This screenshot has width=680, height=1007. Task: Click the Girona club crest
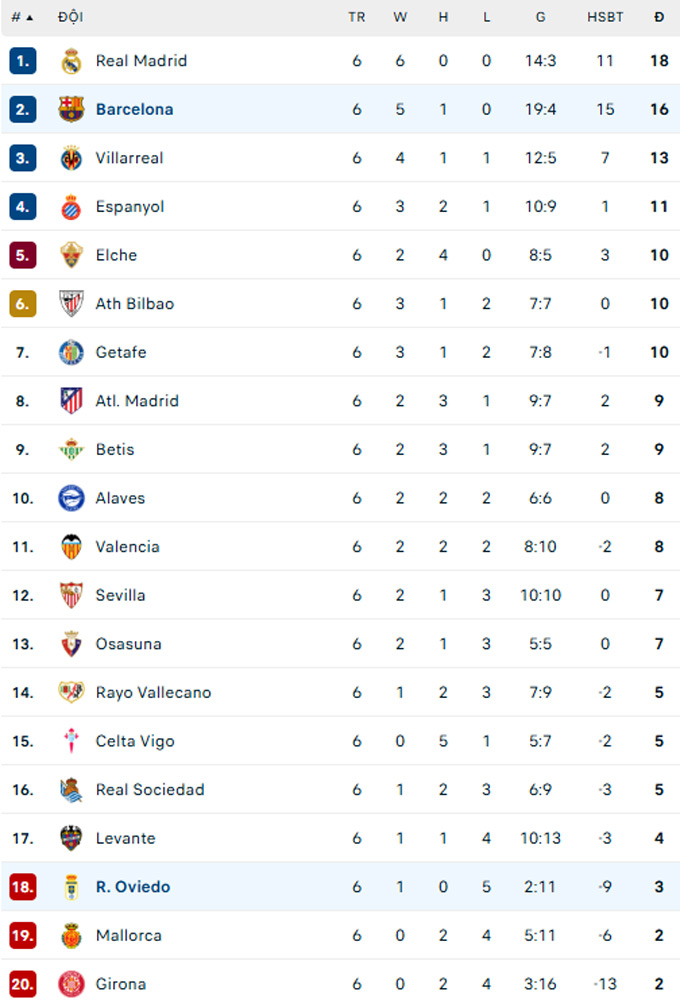click(71, 984)
